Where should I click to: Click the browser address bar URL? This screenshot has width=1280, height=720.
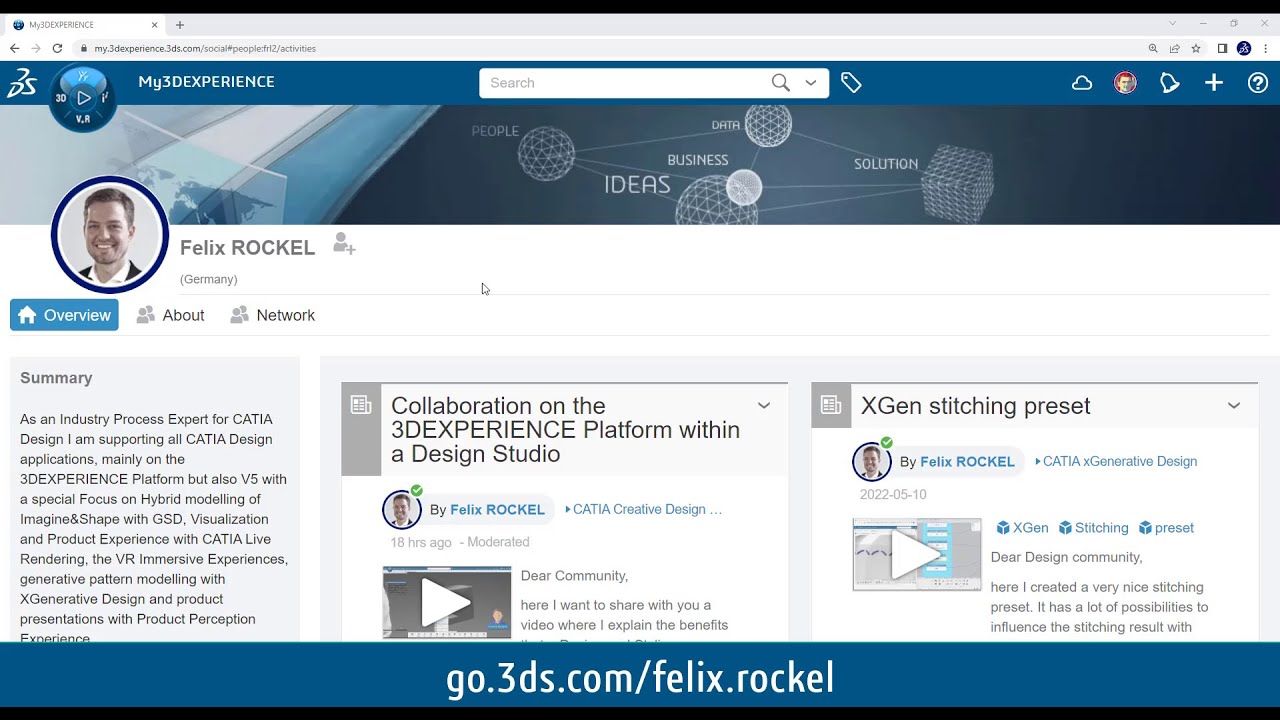[x=205, y=48]
